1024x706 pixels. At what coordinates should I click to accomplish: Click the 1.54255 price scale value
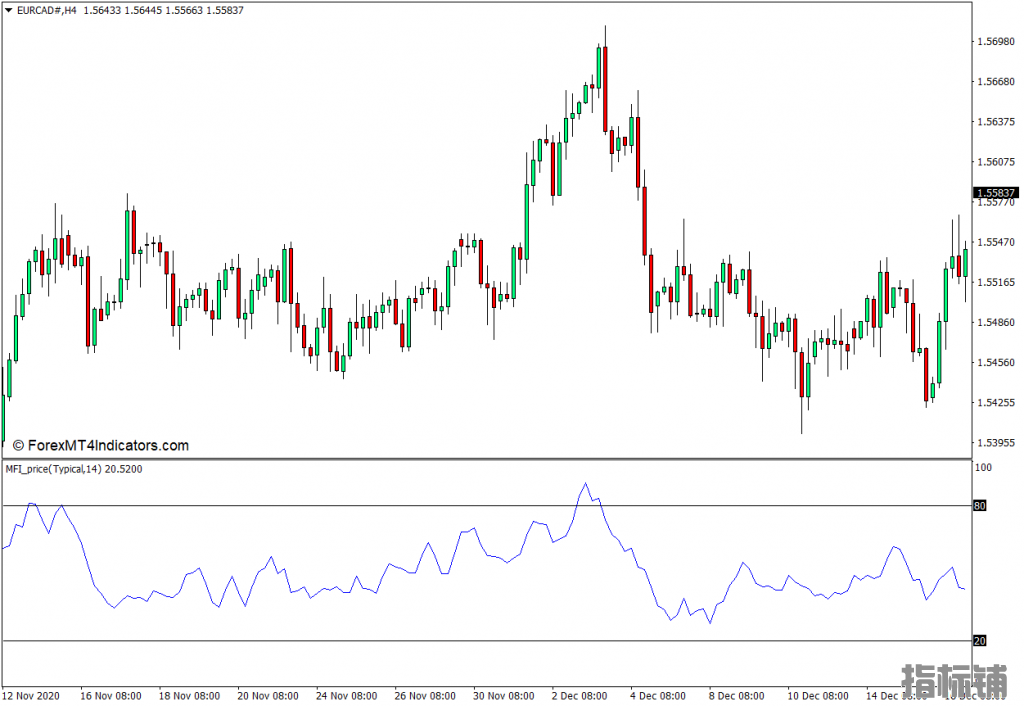[996, 403]
